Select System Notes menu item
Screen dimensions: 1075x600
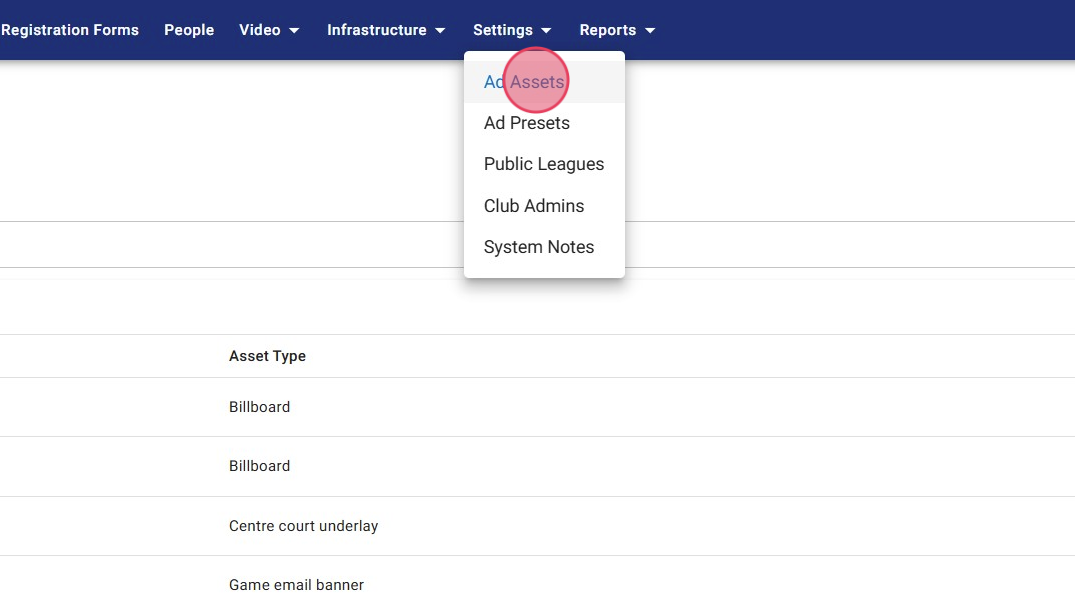[544, 247]
